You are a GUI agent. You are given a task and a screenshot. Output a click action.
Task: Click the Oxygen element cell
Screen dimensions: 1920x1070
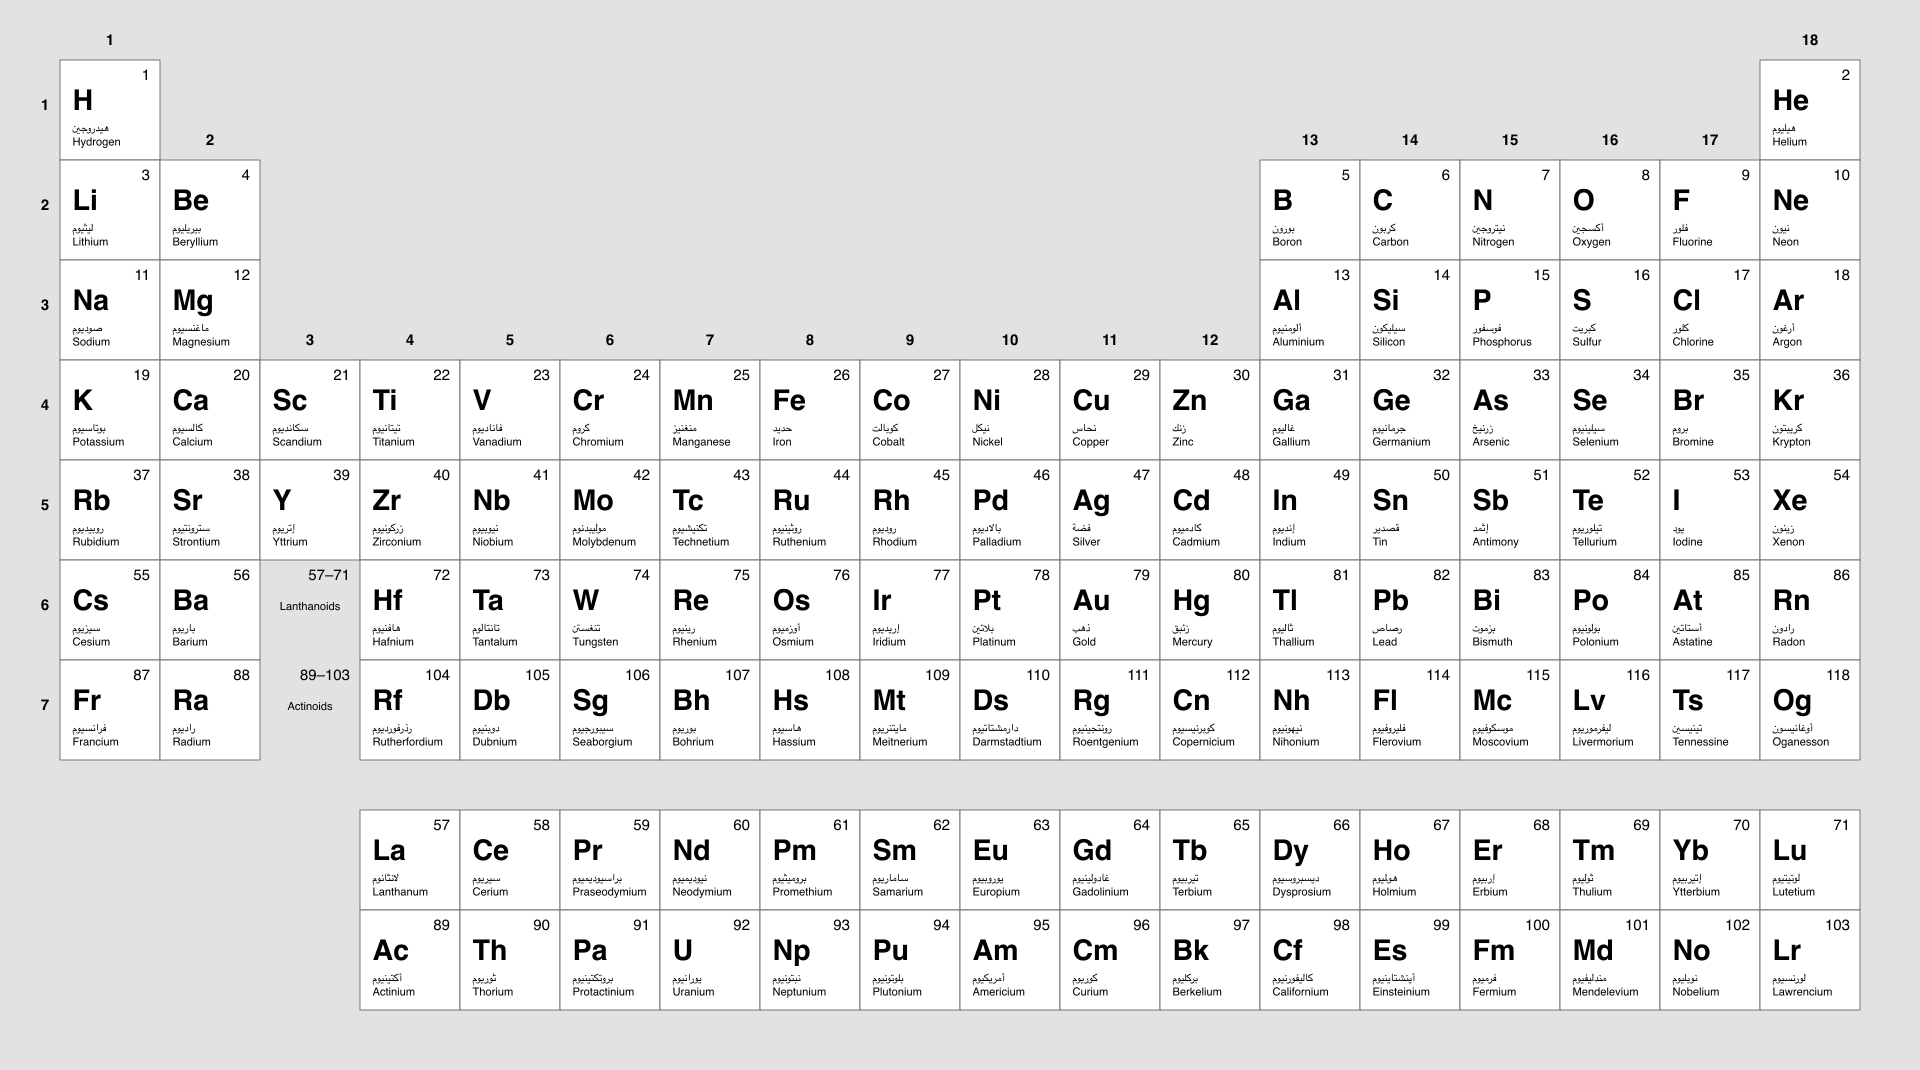tap(1610, 210)
